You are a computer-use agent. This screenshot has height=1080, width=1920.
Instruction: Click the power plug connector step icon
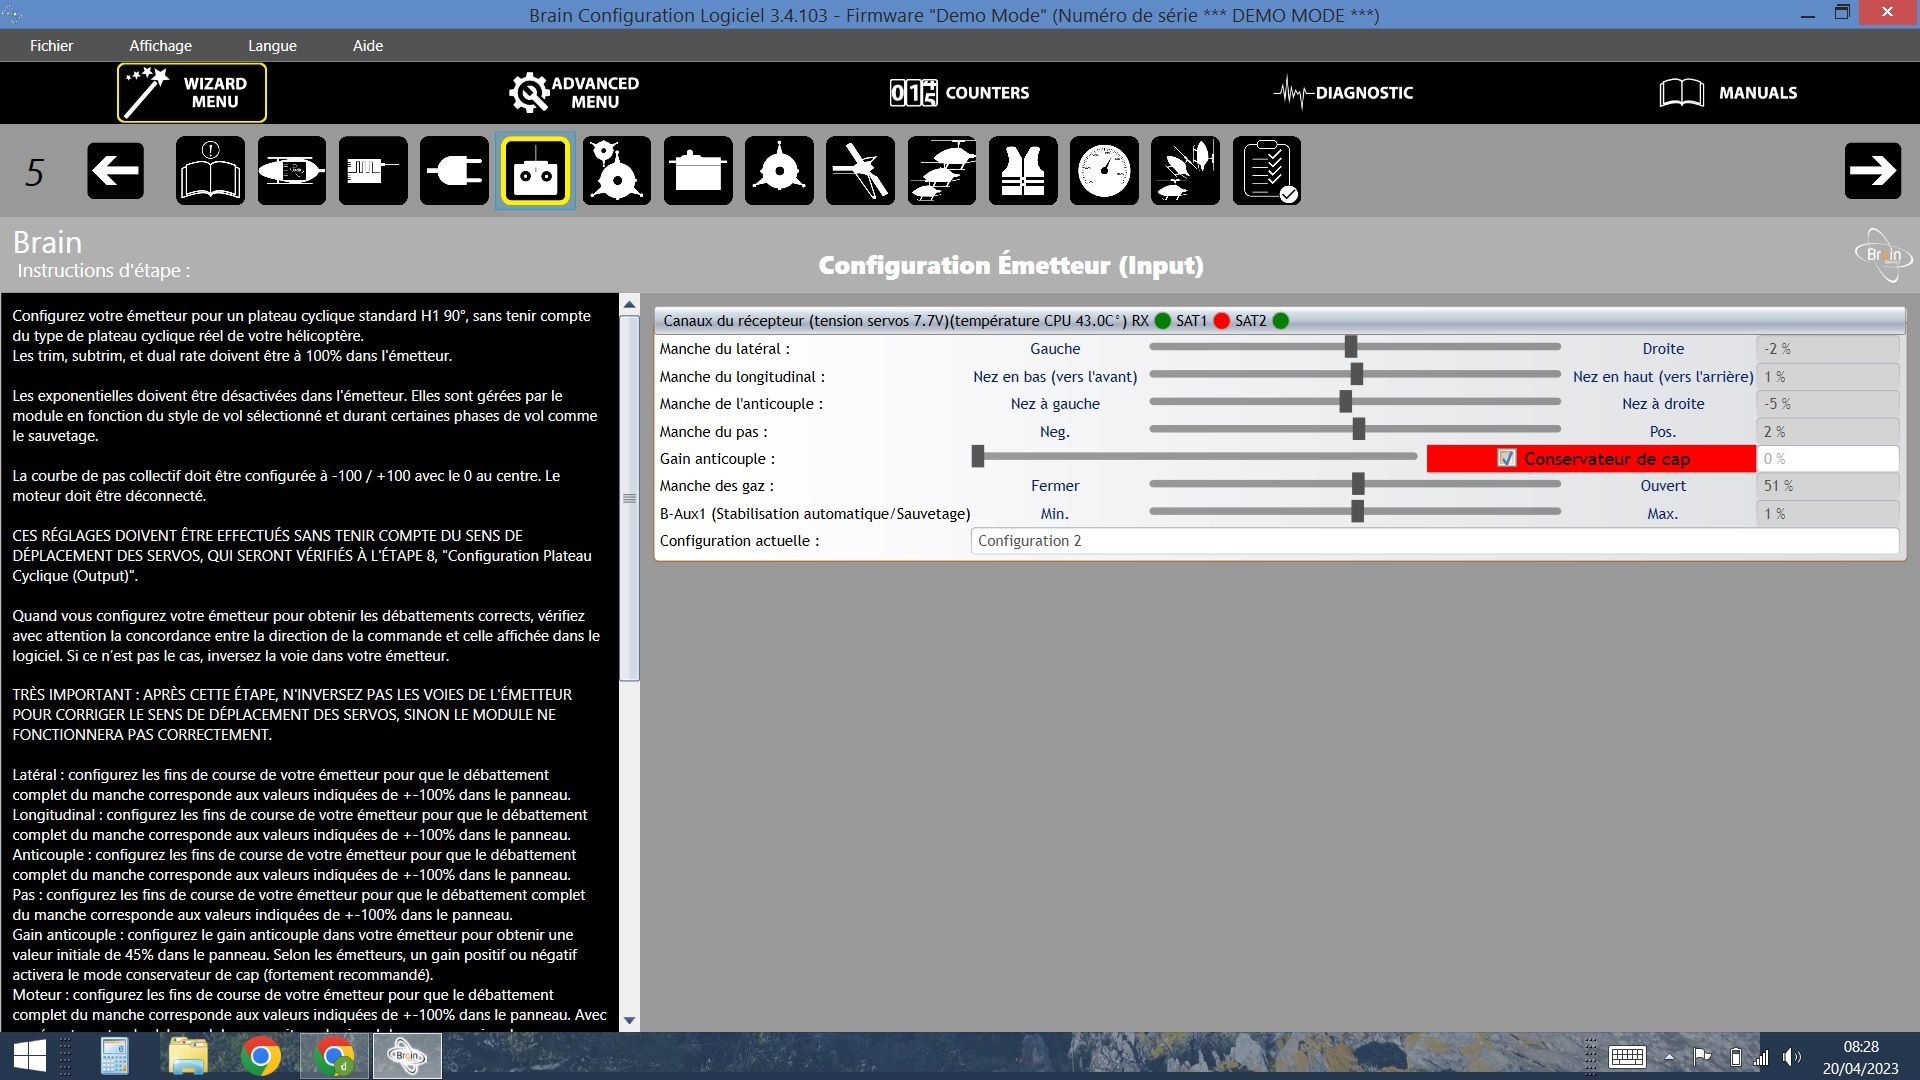[454, 171]
